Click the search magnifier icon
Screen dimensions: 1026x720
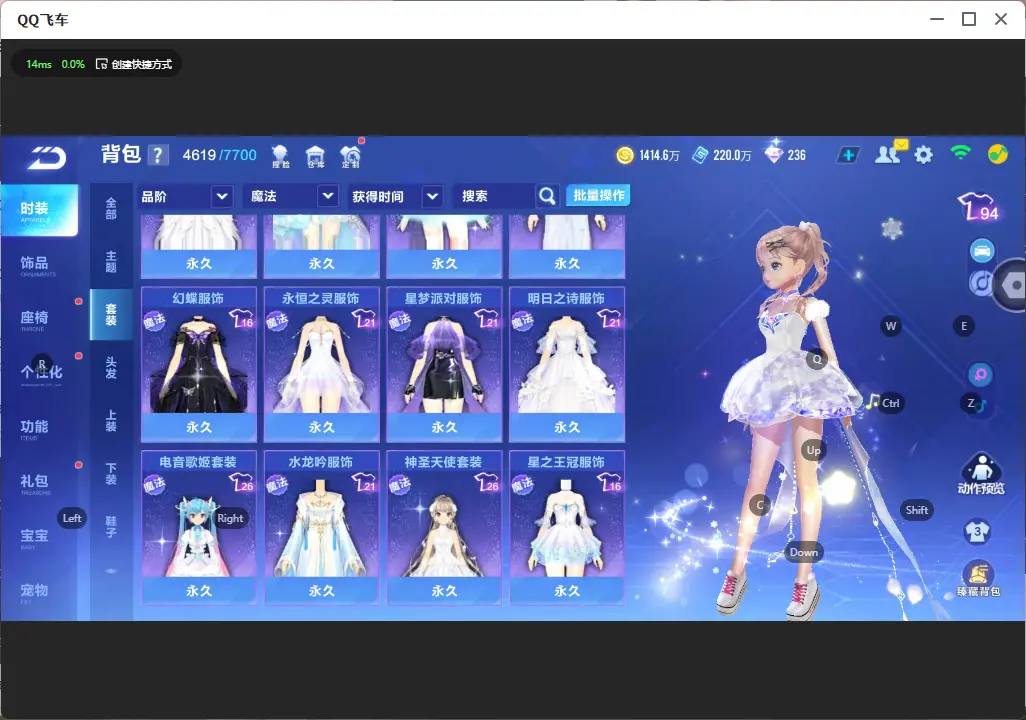[547, 196]
